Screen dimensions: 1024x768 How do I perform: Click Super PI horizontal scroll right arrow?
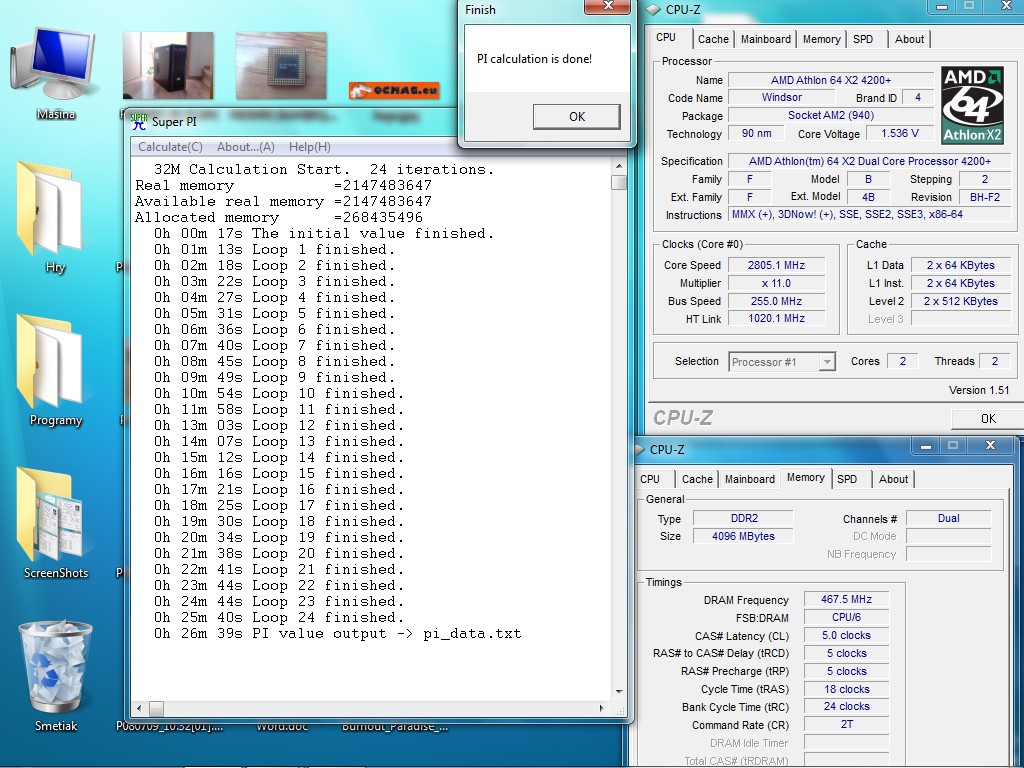pos(601,709)
